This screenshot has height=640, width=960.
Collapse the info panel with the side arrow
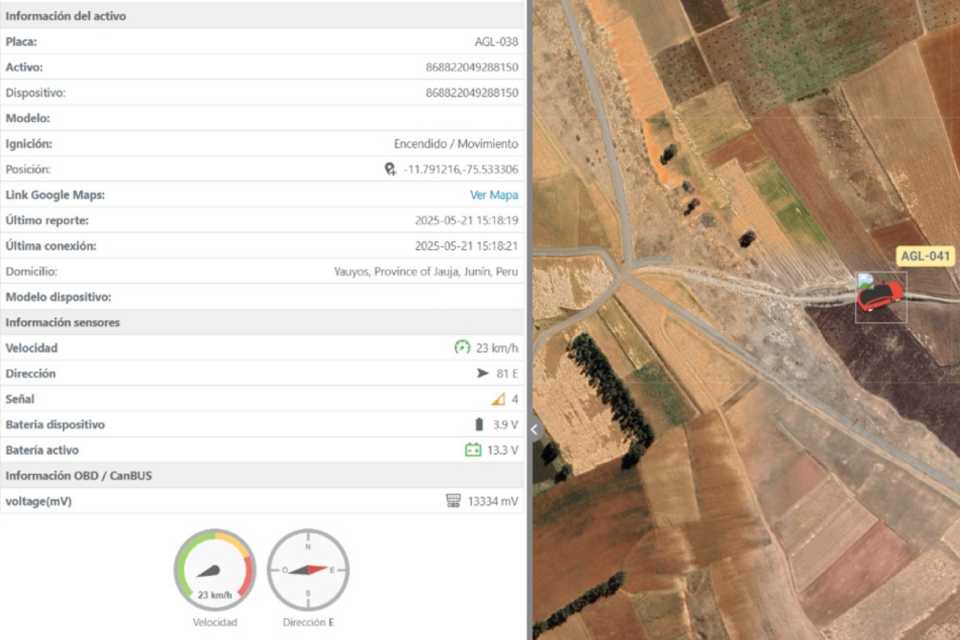[534, 430]
